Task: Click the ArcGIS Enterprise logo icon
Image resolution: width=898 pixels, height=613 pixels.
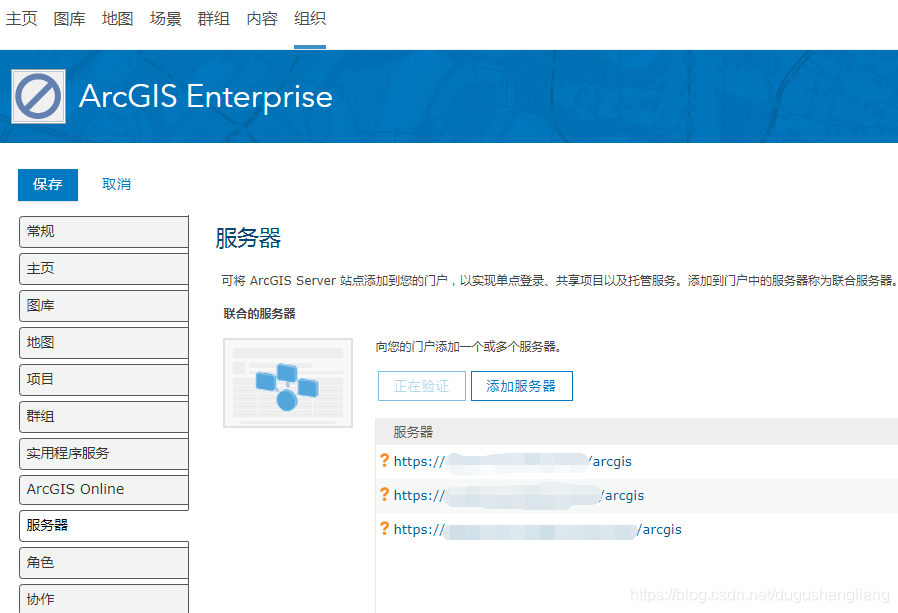Action: click(39, 97)
